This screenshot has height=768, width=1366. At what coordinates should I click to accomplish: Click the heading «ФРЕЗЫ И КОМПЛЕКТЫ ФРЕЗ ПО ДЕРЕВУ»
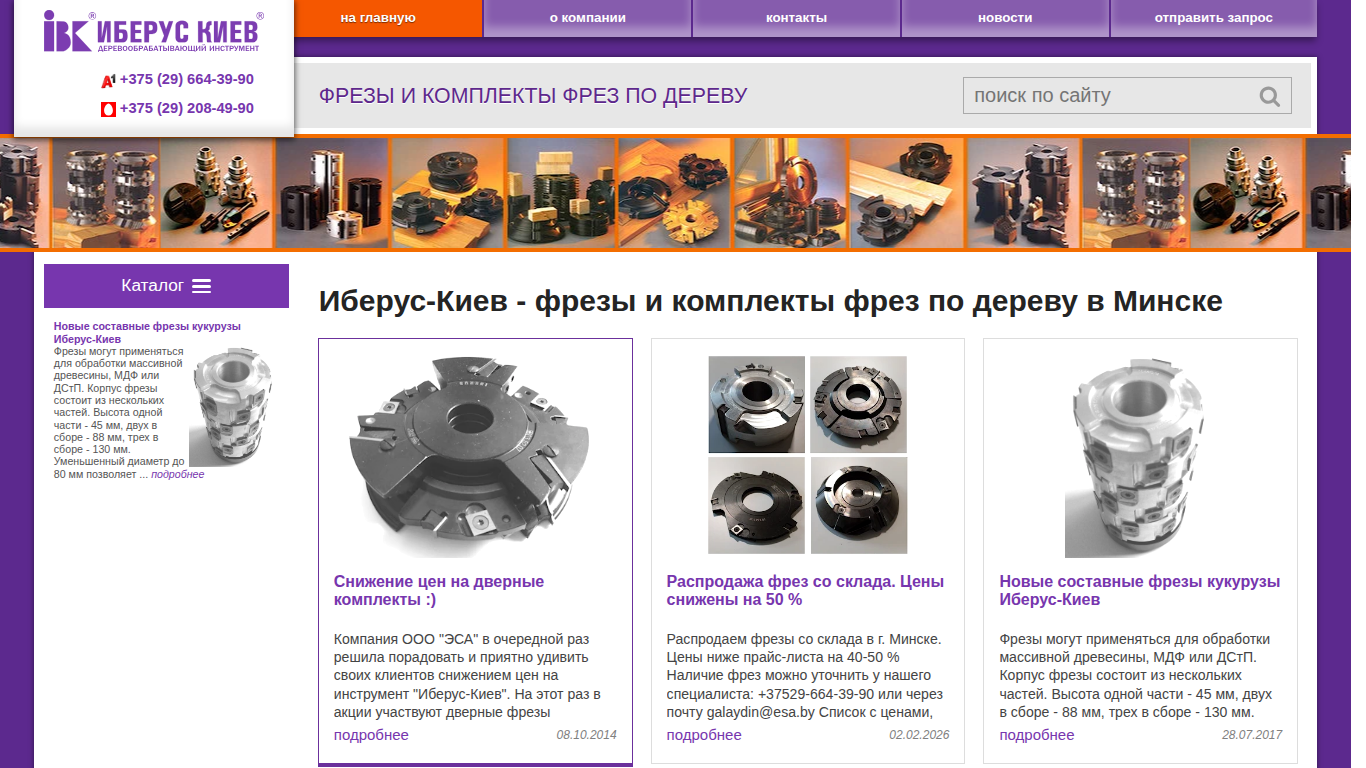click(533, 96)
